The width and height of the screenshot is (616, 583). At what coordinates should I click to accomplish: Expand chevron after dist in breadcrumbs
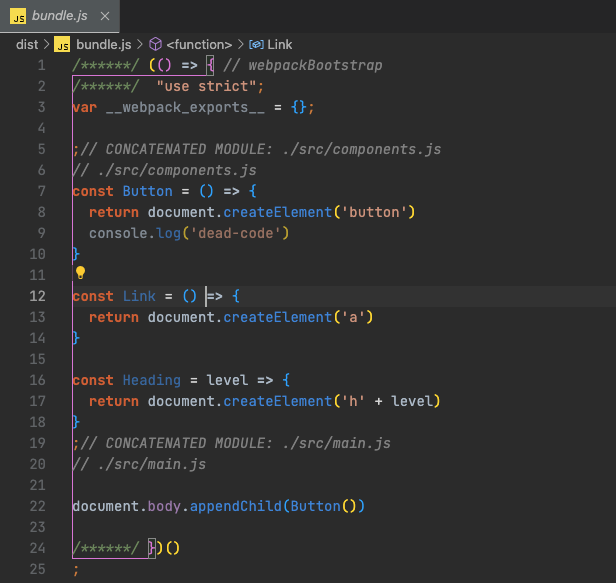tap(46, 44)
